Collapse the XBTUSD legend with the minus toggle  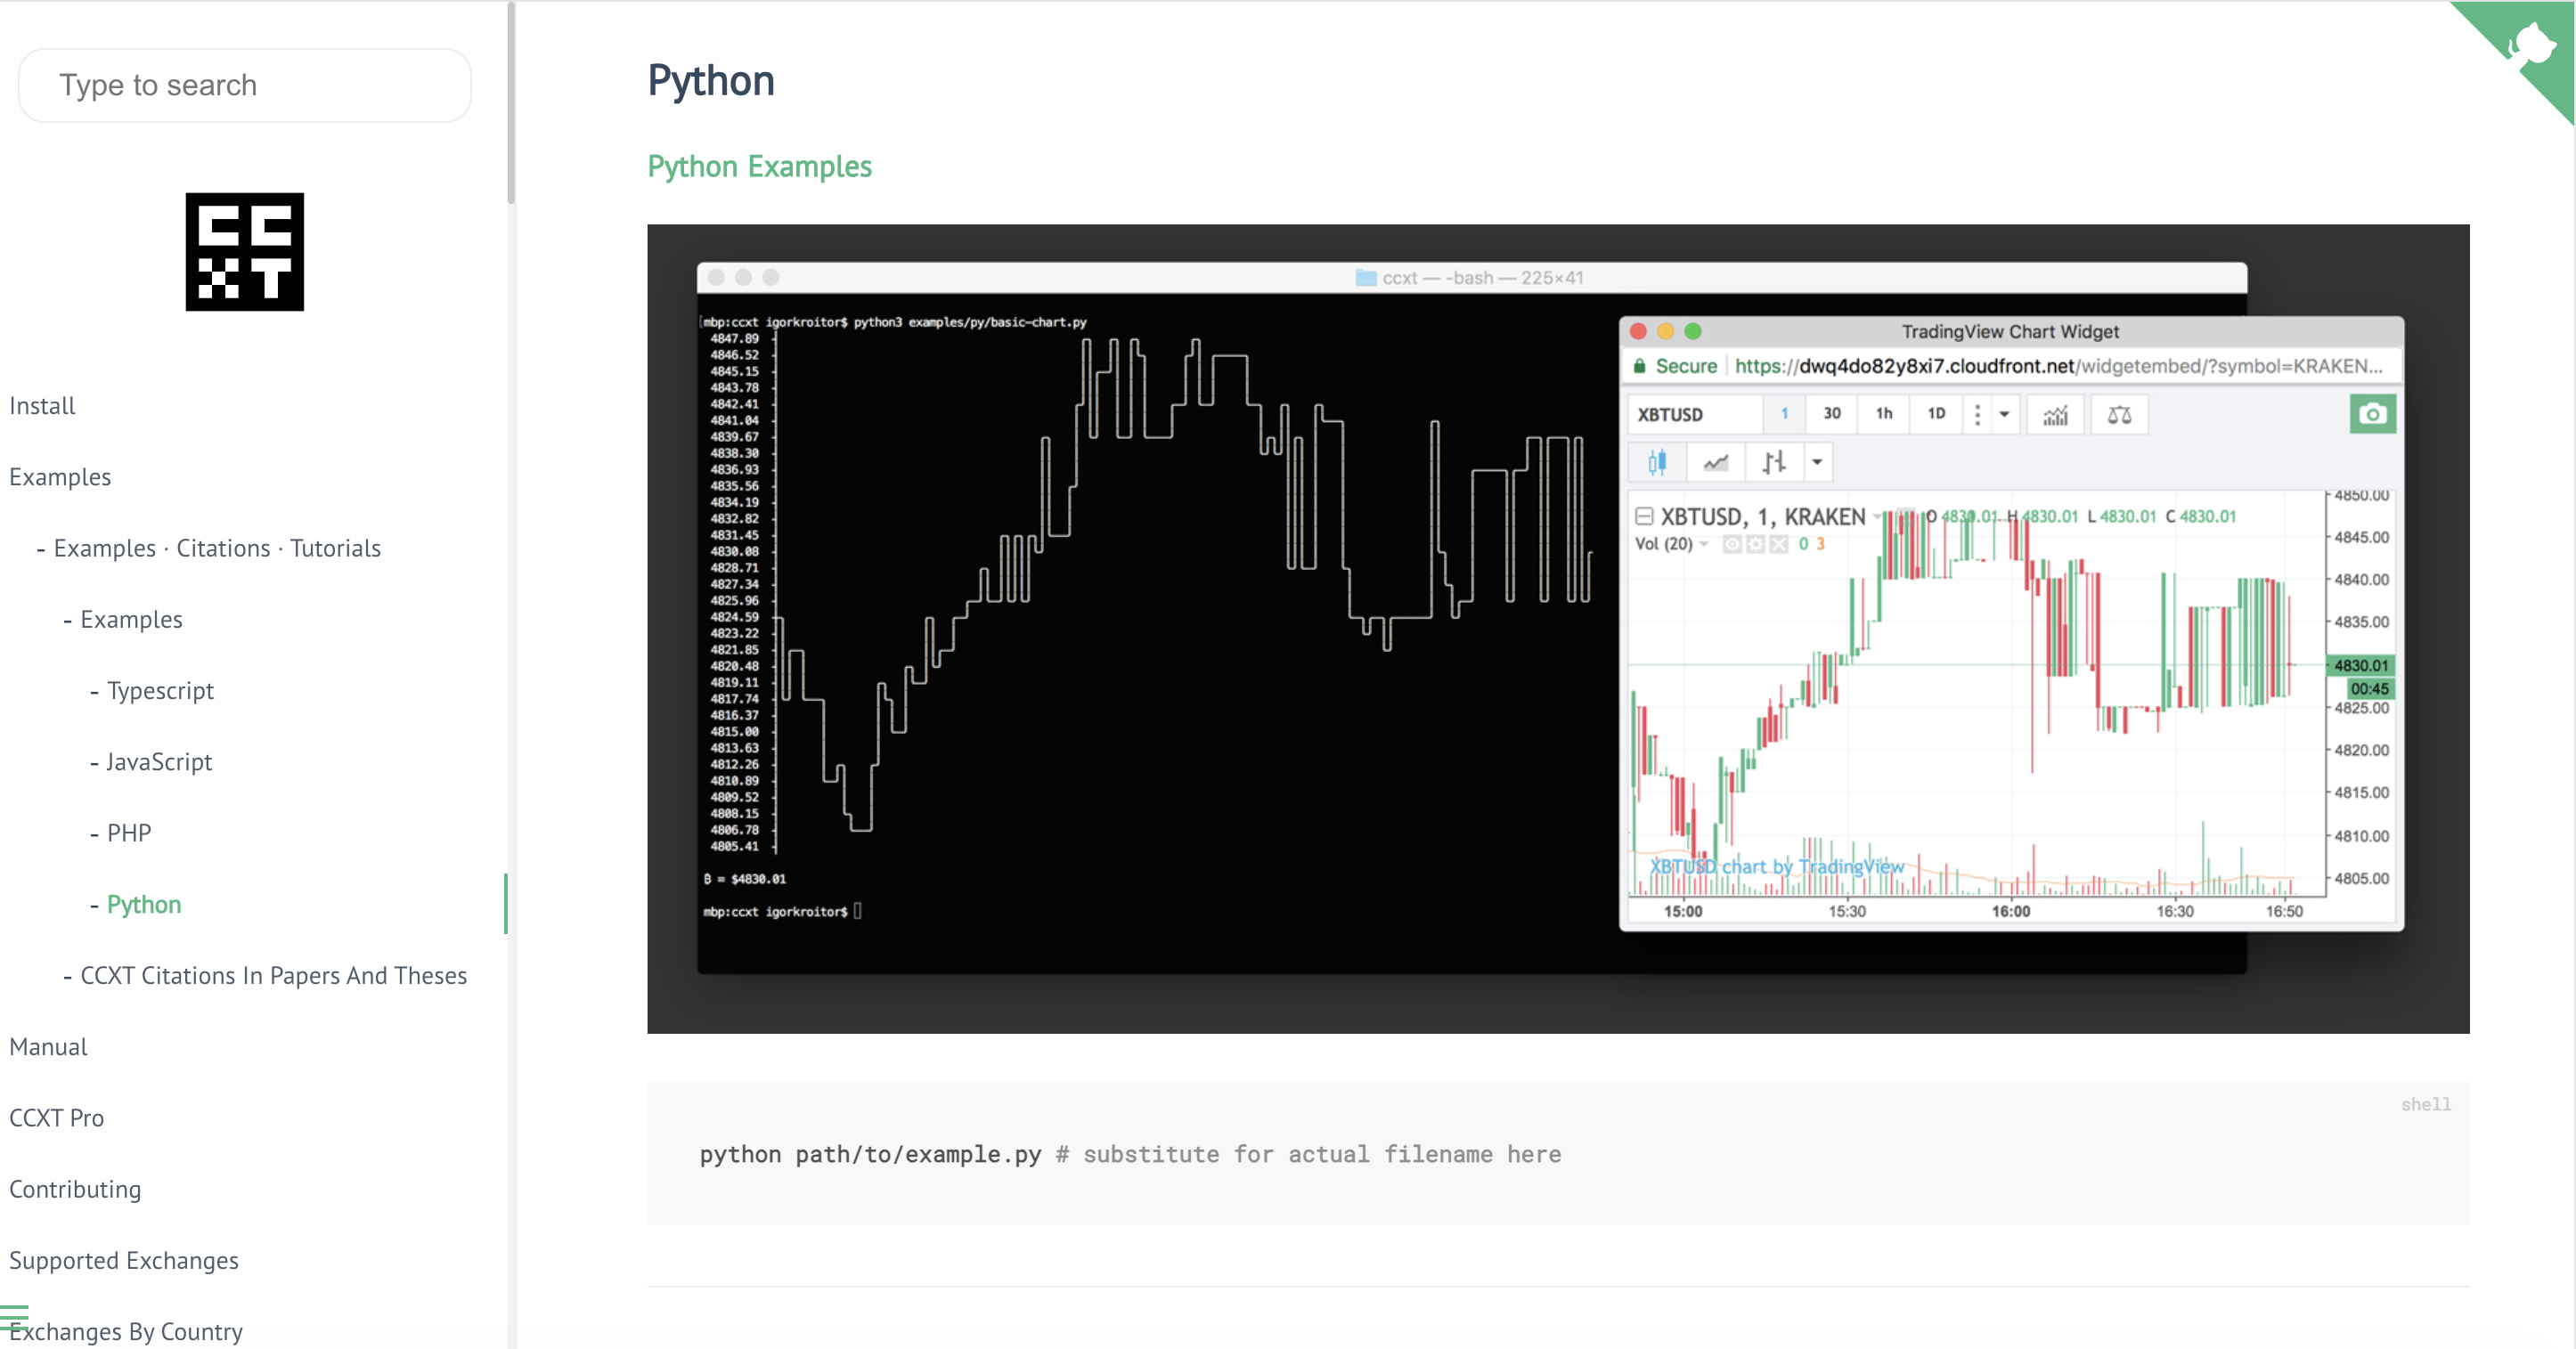click(1645, 516)
